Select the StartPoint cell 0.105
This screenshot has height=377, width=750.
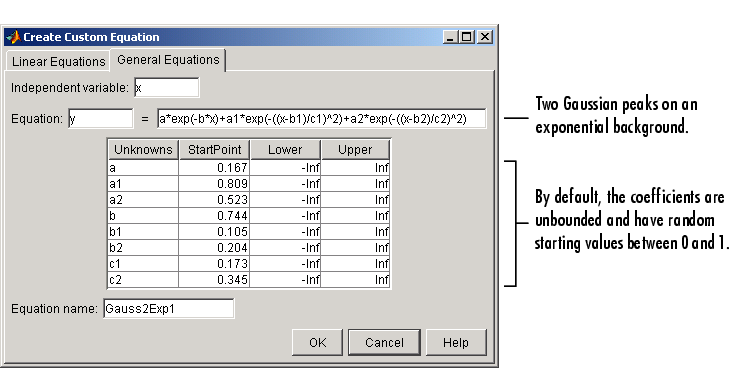tap(214, 232)
